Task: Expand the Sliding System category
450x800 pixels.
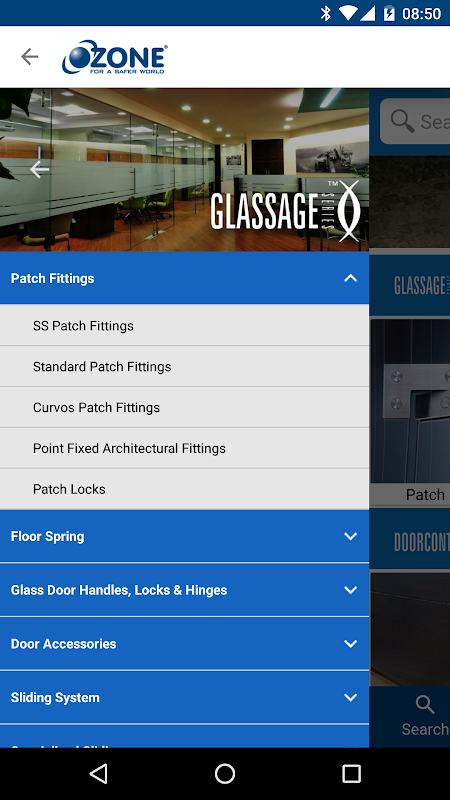Action: (x=184, y=697)
